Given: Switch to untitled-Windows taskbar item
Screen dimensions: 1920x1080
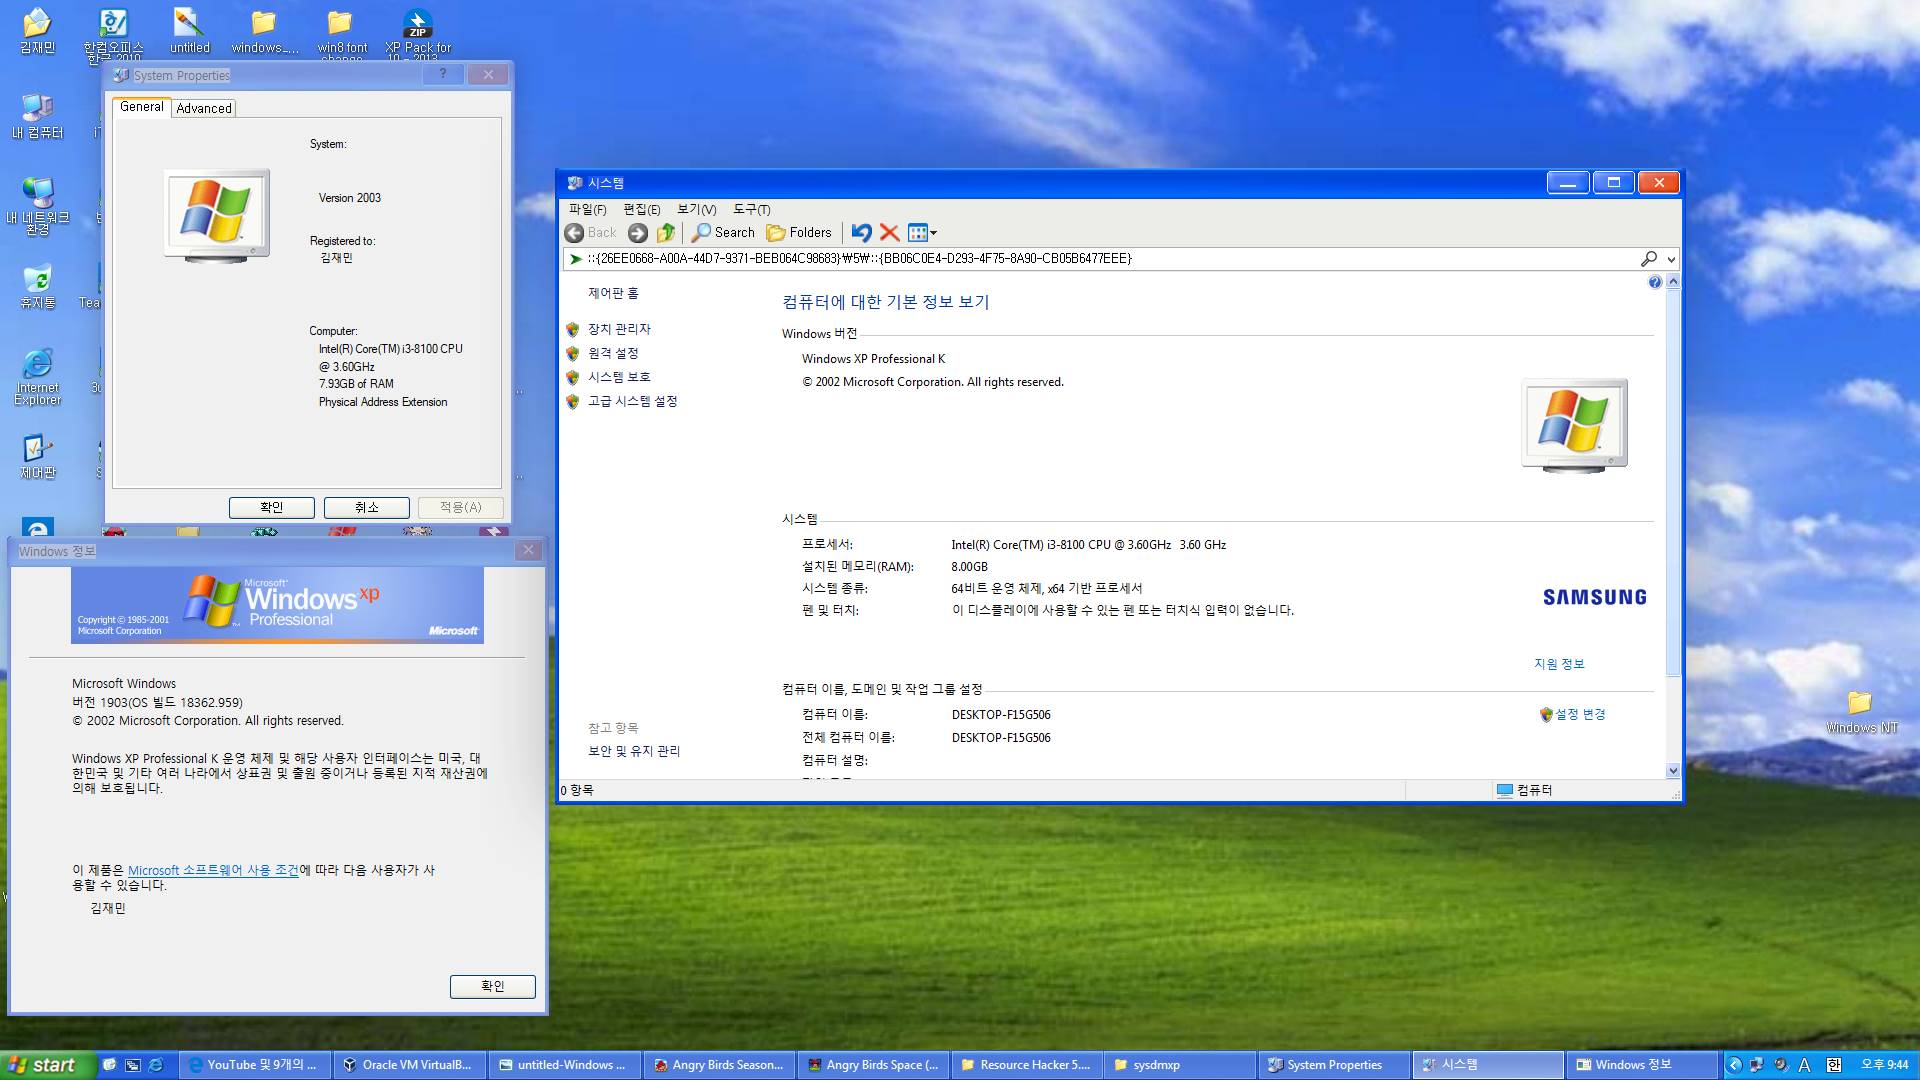Looking at the screenshot, I should 563,1065.
